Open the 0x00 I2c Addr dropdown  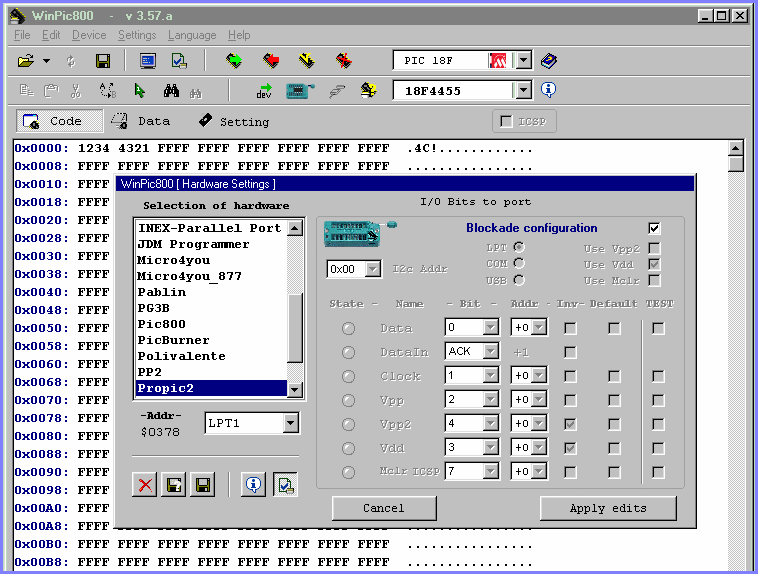[373, 269]
